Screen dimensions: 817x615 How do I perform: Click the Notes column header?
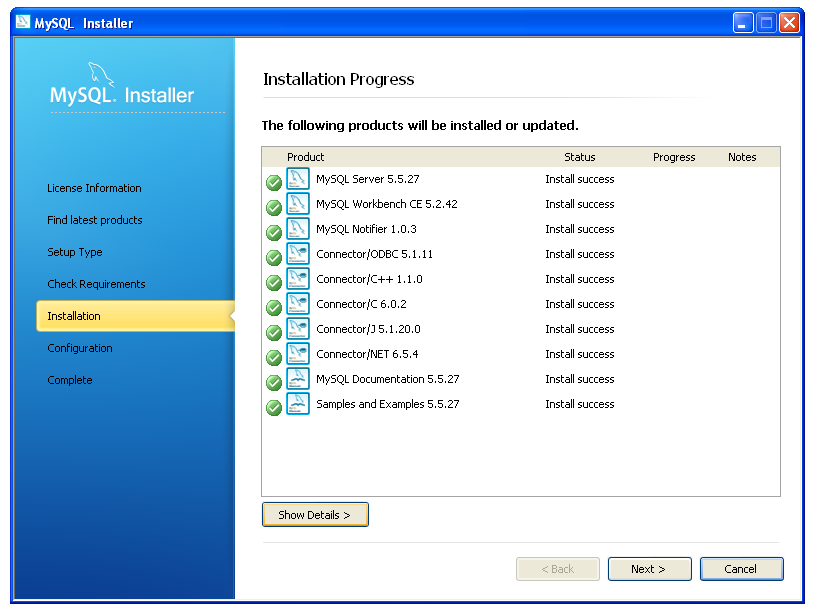pos(742,157)
